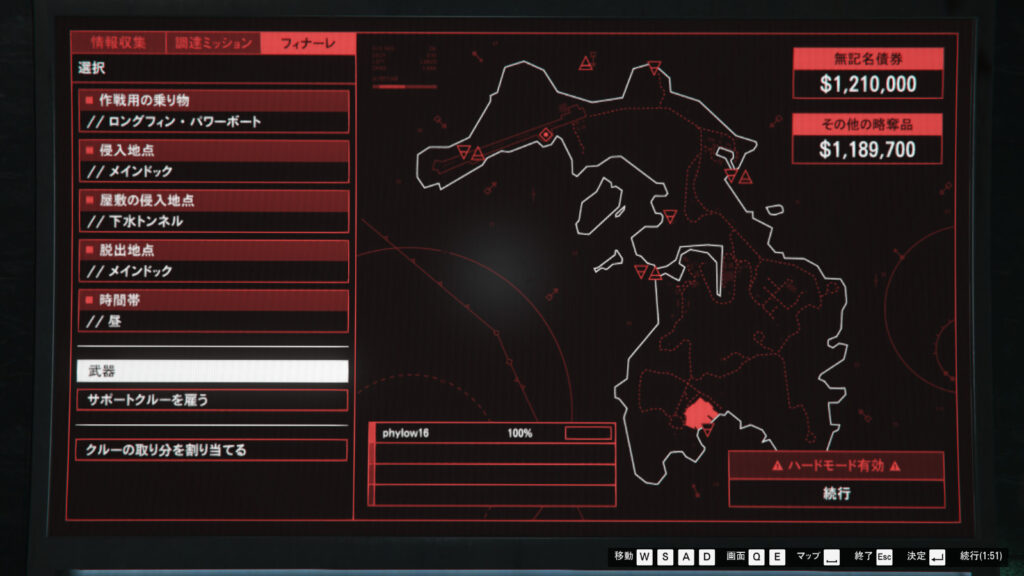
Task: Click phylow16's 100% cut value
Action: click(x=520, y=433)
